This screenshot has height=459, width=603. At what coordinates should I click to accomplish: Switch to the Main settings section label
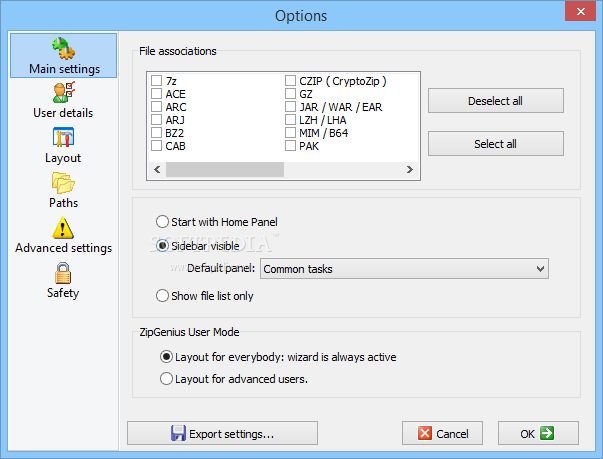point(64,69)
